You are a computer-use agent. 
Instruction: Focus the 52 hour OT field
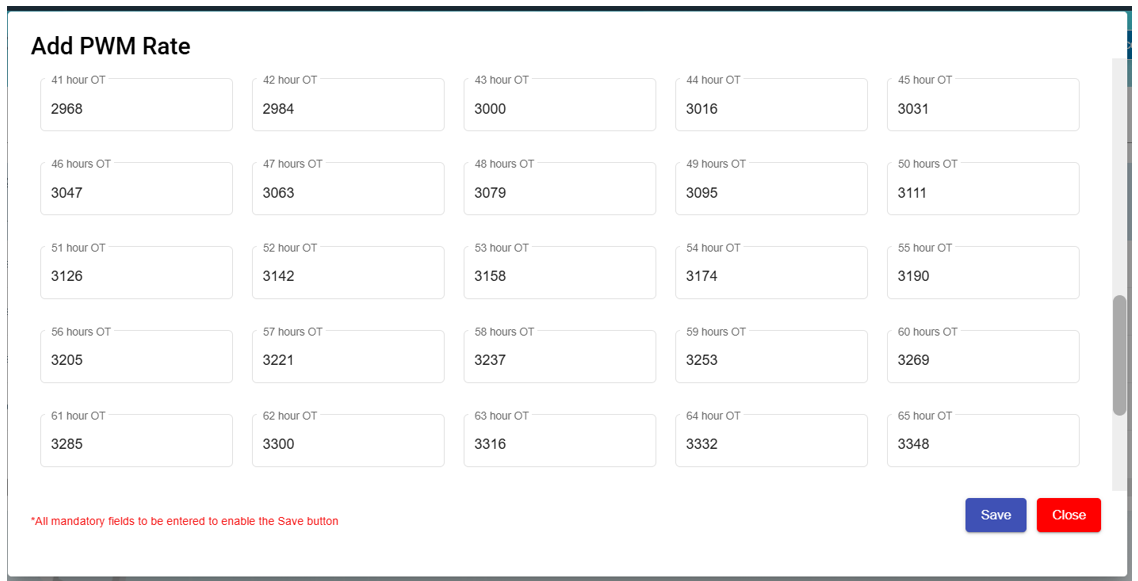tap(347, 276)
